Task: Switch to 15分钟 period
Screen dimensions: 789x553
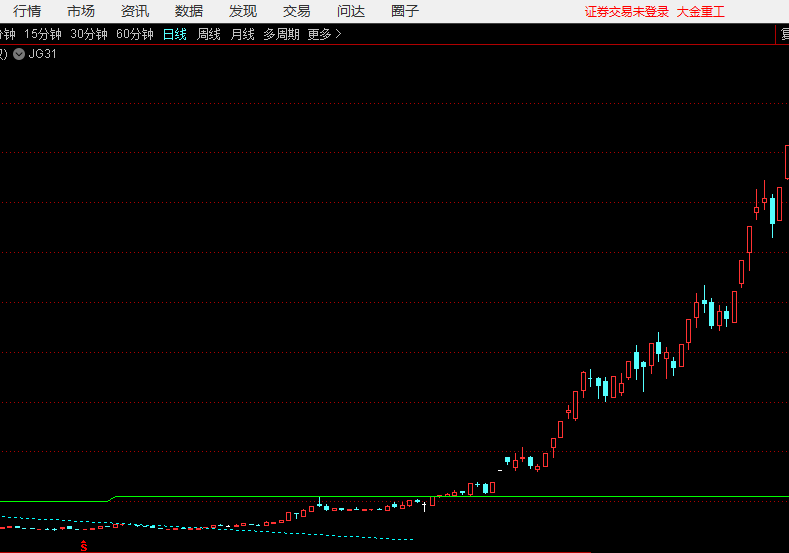Action: coord(43,34)
